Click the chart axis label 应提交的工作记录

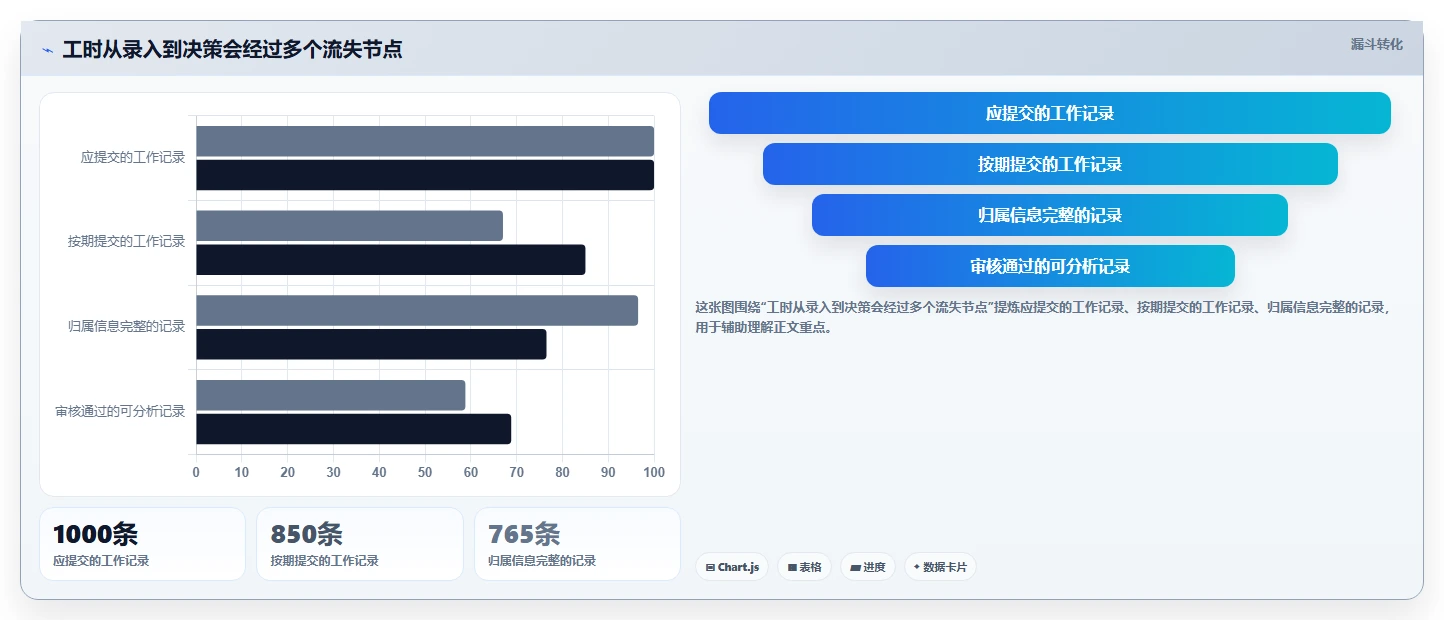click(x=133, y=157)
